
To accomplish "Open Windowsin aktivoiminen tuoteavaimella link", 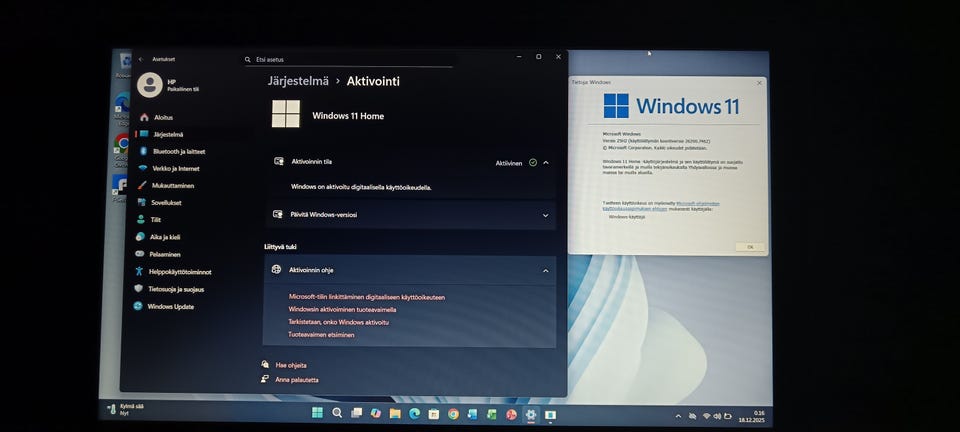I will pyautogui.click(x=342, y=310).
